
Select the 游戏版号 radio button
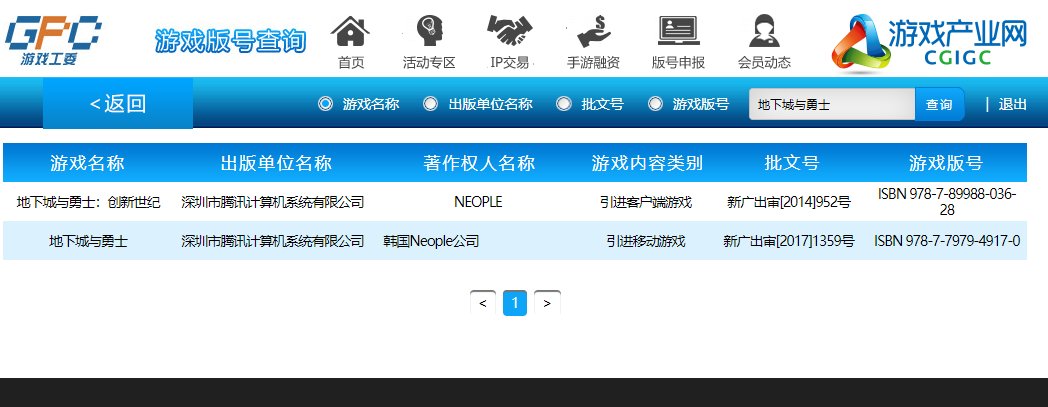pyautogui.click(x=656, y=104)
